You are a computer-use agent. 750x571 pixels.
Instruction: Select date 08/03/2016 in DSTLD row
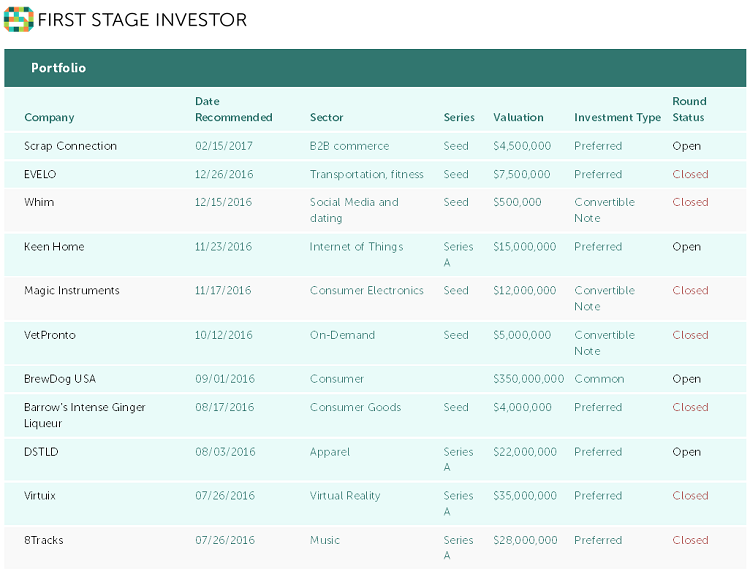pos(225,452)
